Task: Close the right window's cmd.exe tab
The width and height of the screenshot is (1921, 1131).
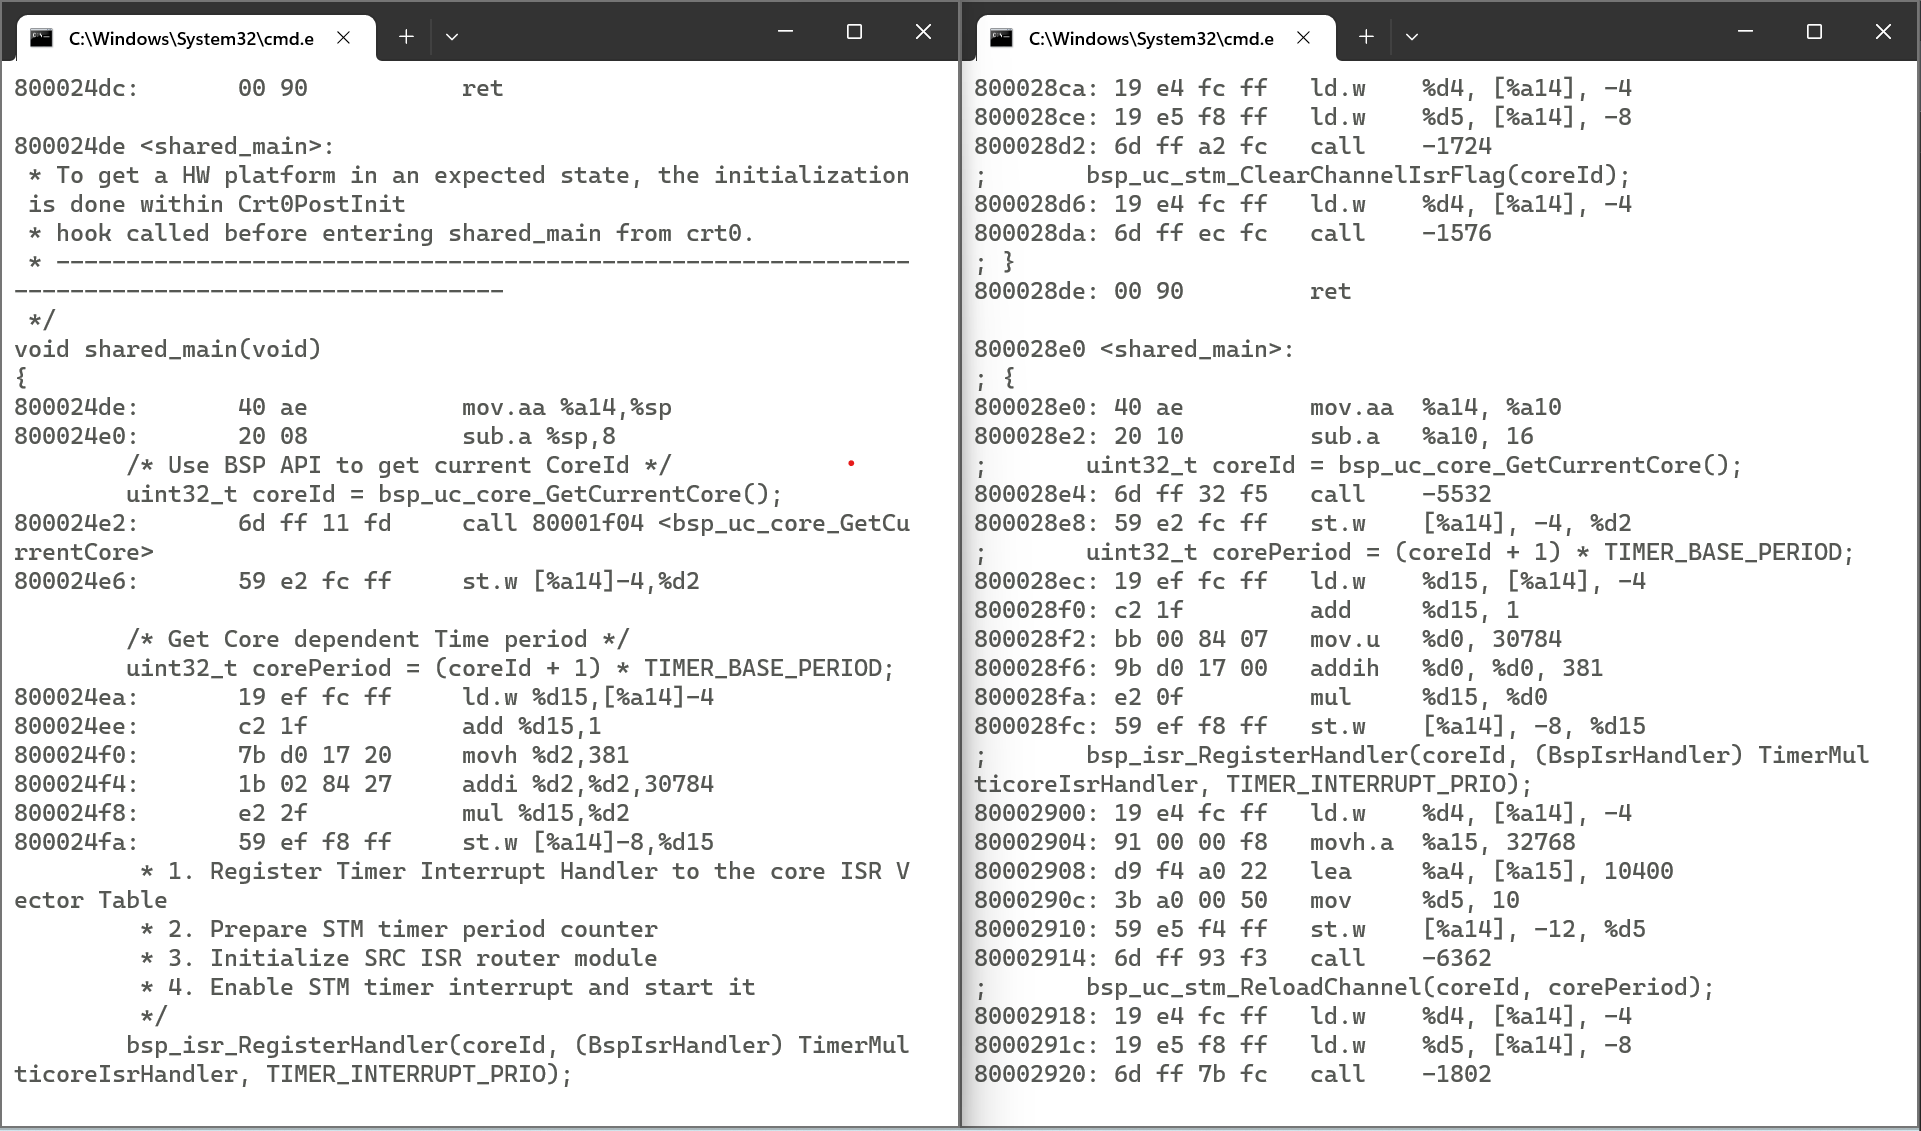Action: [x=1303, y=37]
